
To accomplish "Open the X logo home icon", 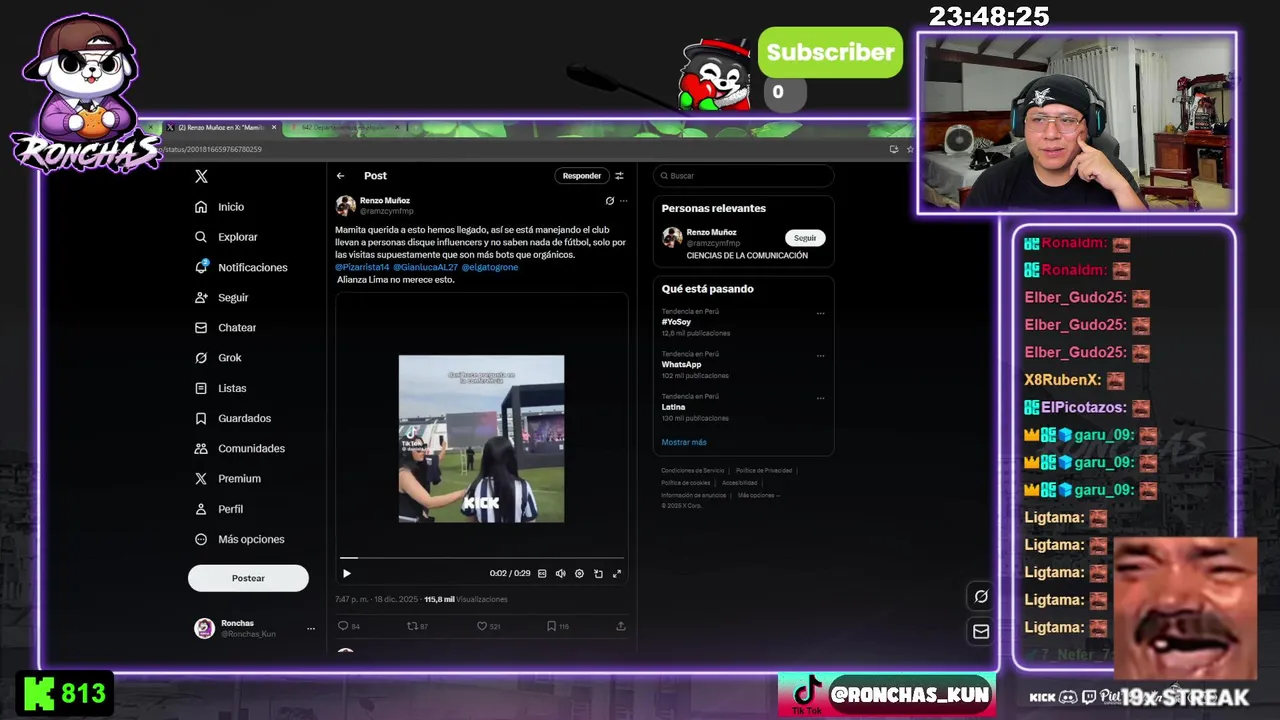I will (x=201, y=176).
